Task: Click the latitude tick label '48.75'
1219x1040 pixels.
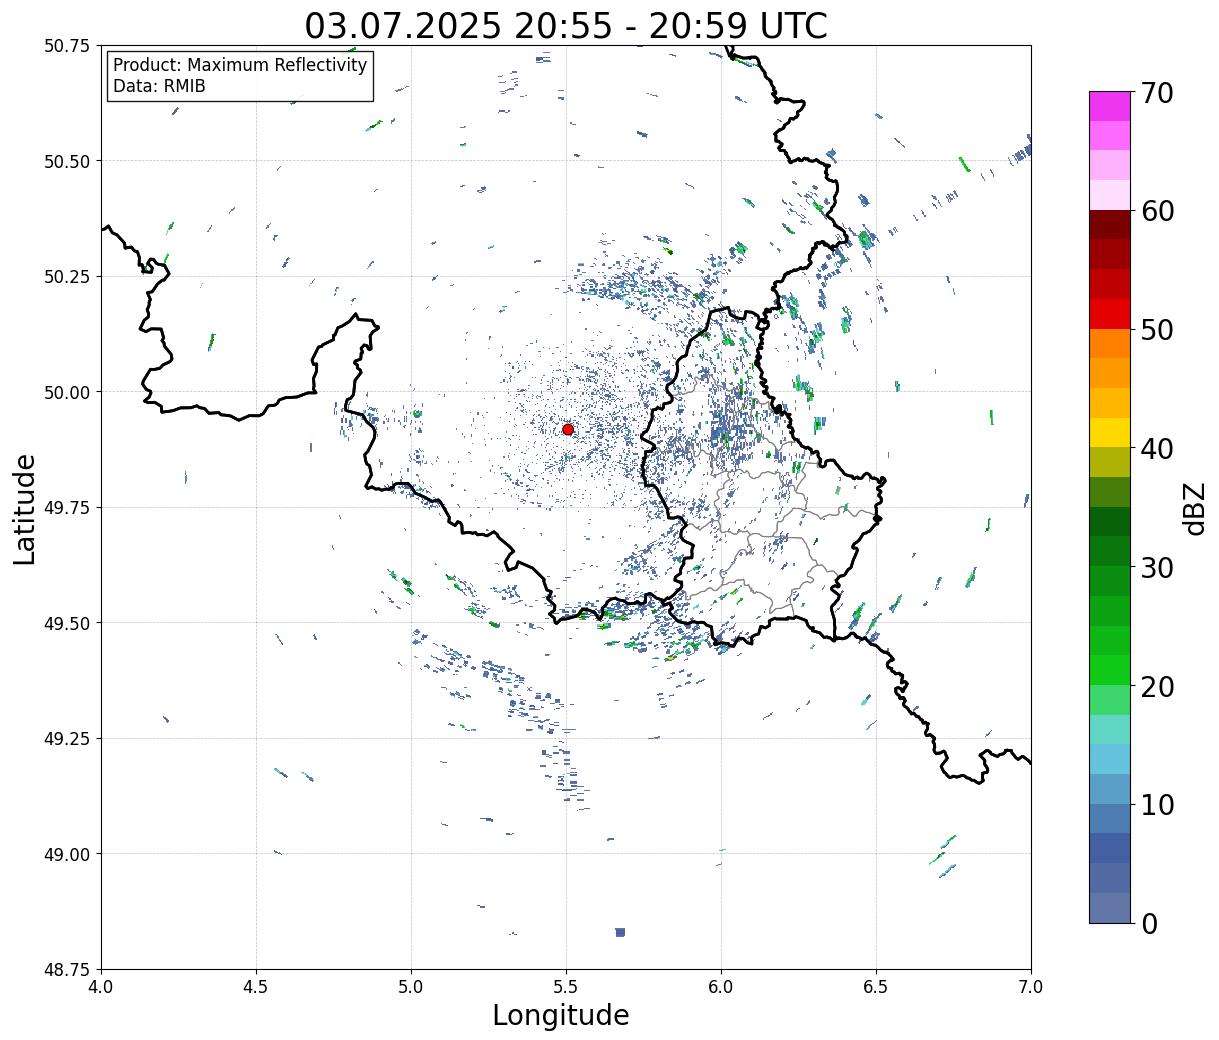Action: (x=67, y=970)
